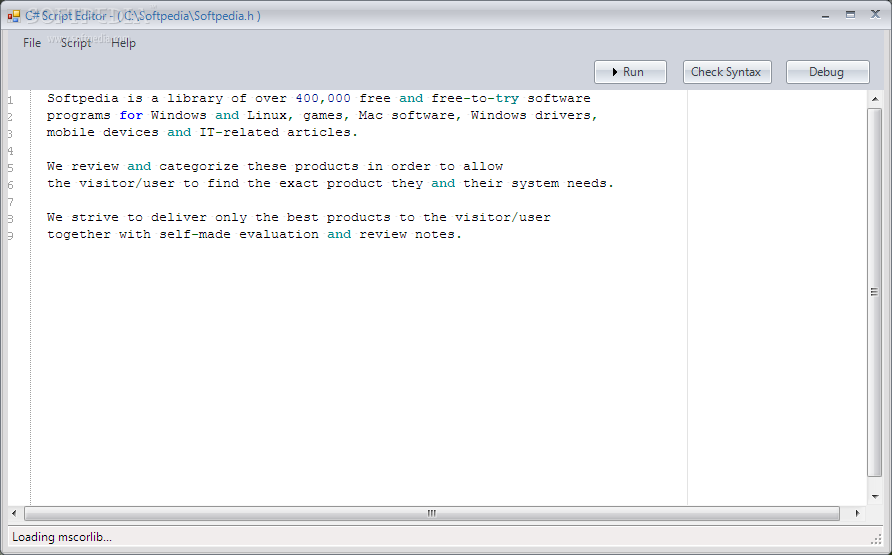Click the vertical scrollbar down arrow

(875, 497)
